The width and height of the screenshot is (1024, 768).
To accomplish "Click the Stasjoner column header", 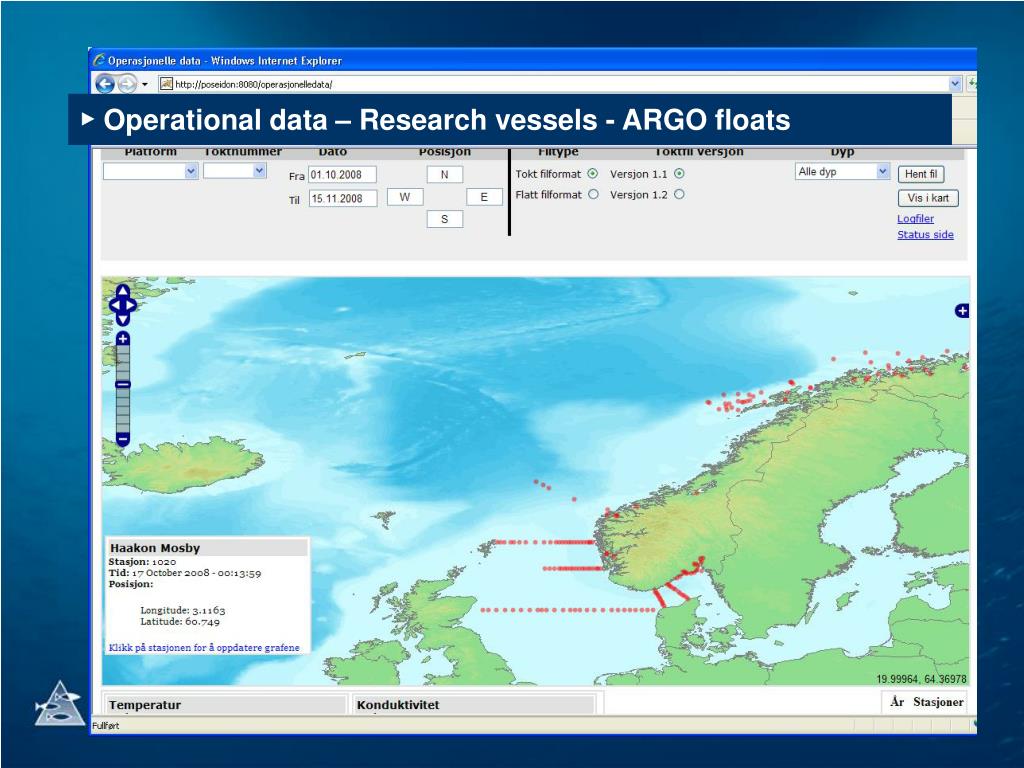I will 938,702.
